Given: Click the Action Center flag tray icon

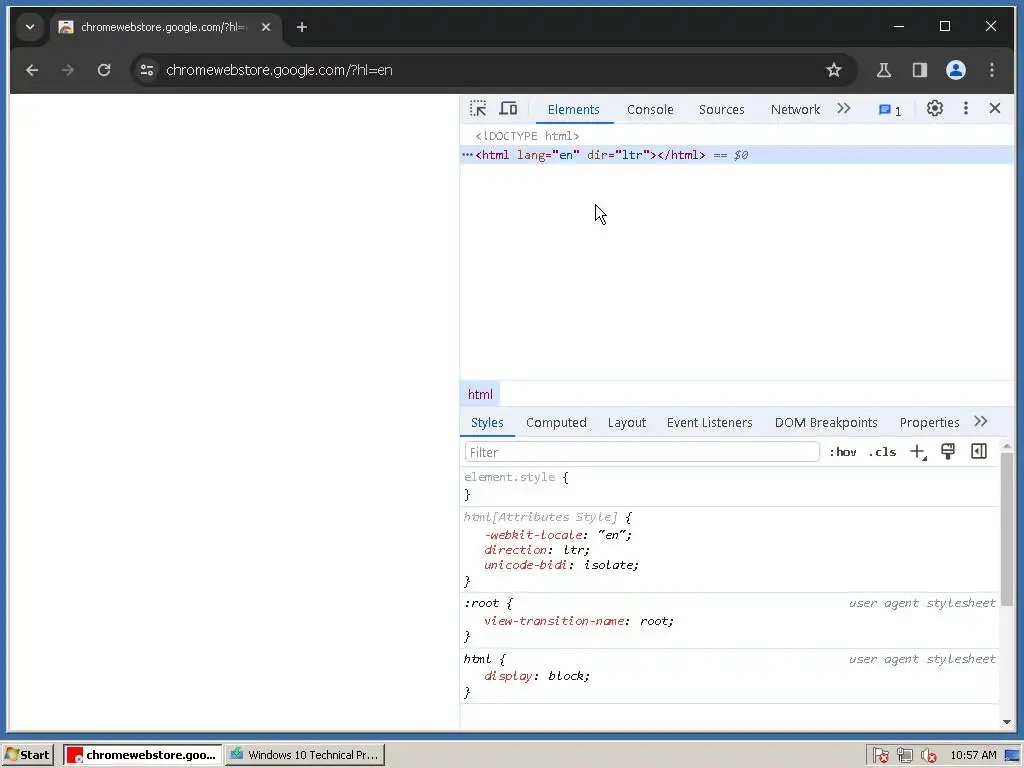Looking at the screenshot, I should (x=880, y=755).
